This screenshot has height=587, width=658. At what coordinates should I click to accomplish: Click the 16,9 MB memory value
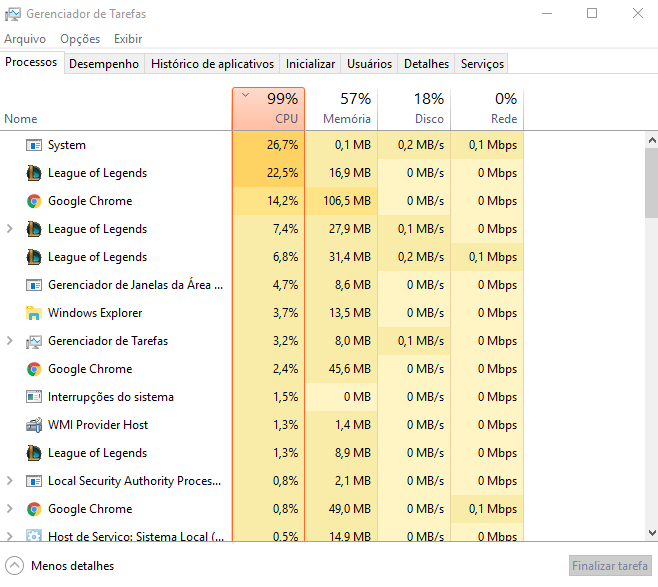tap(350, 173)
